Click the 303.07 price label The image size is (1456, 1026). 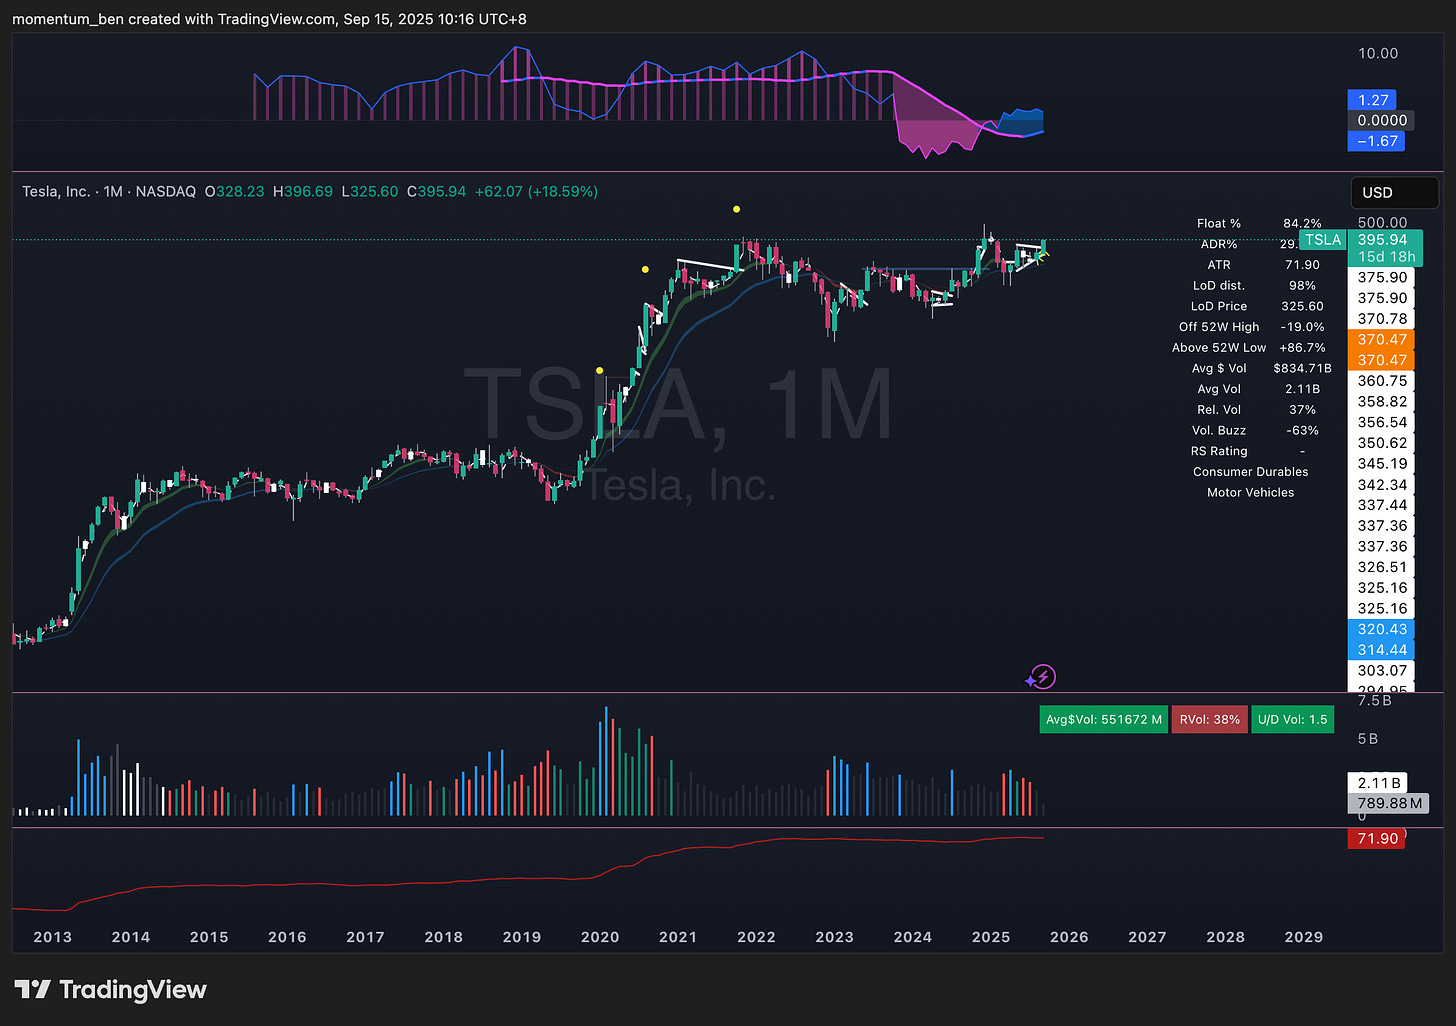(1382, 670)
